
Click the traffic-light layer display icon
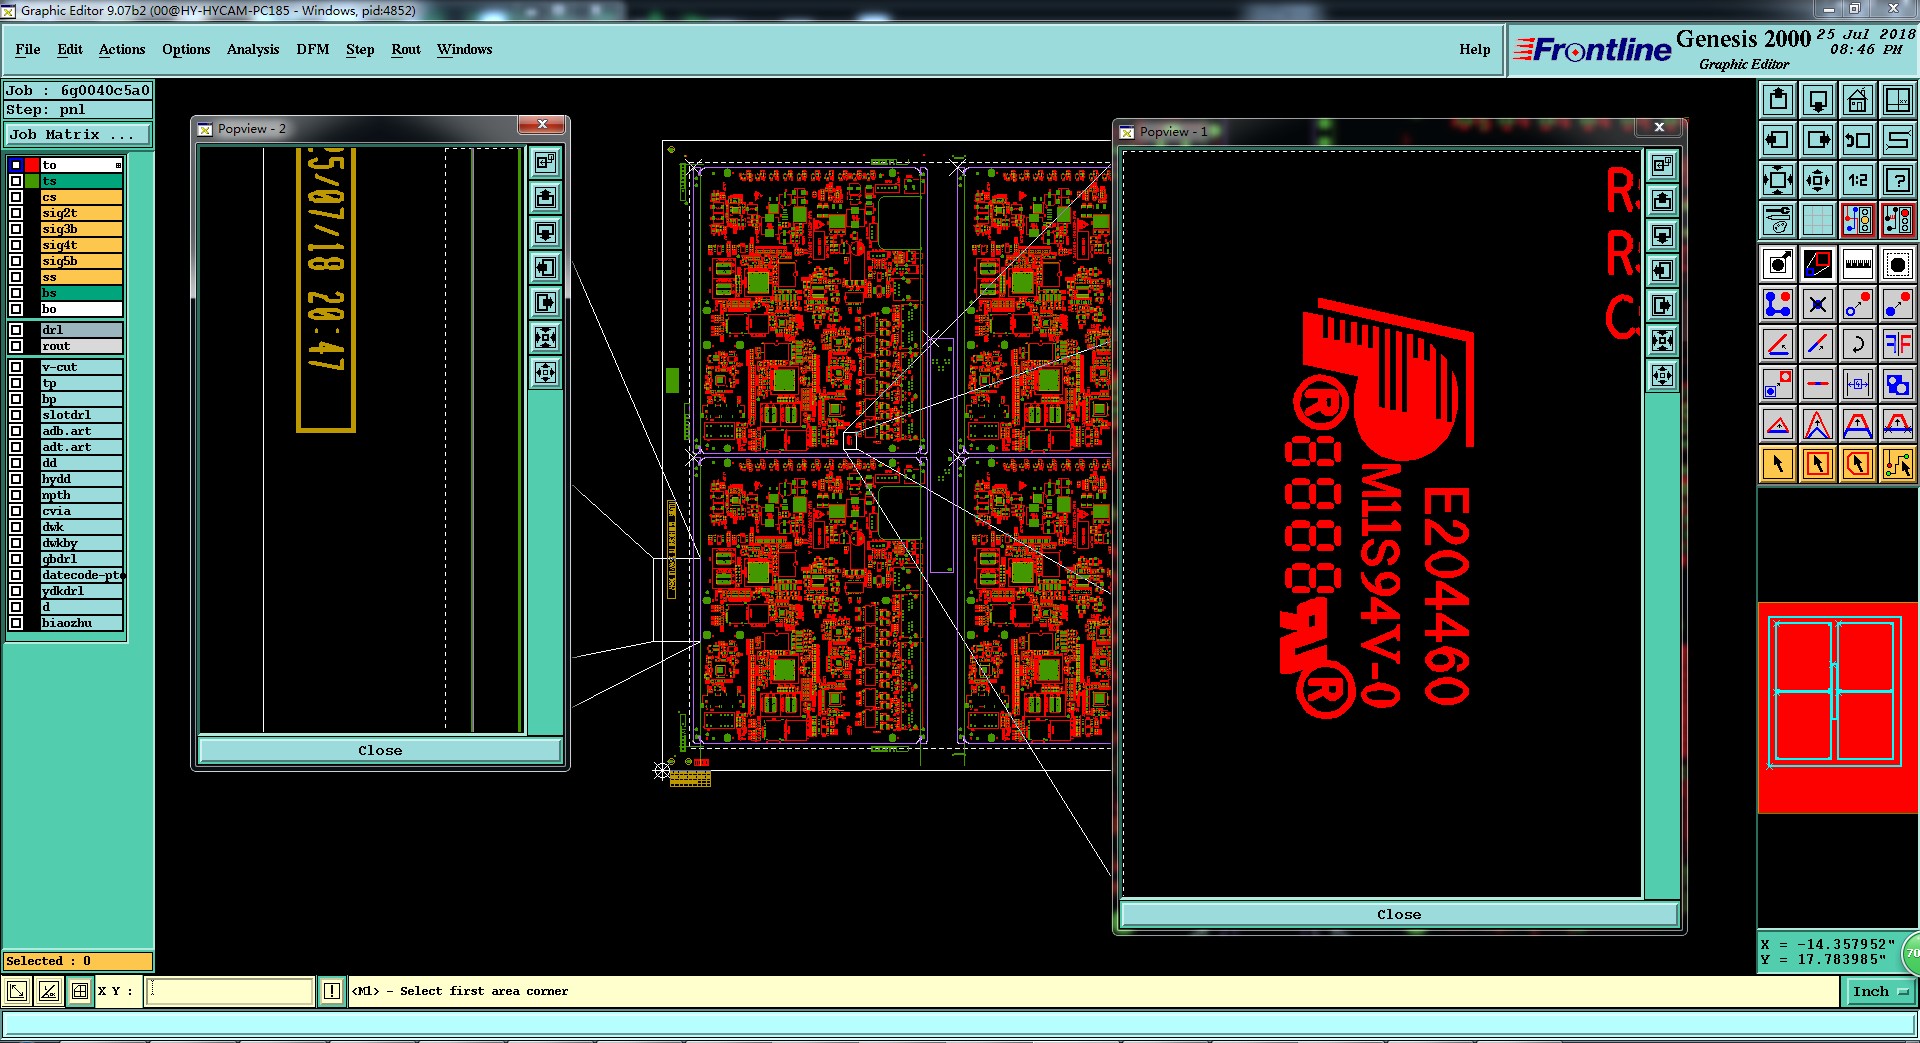[x=1858, y=219]
